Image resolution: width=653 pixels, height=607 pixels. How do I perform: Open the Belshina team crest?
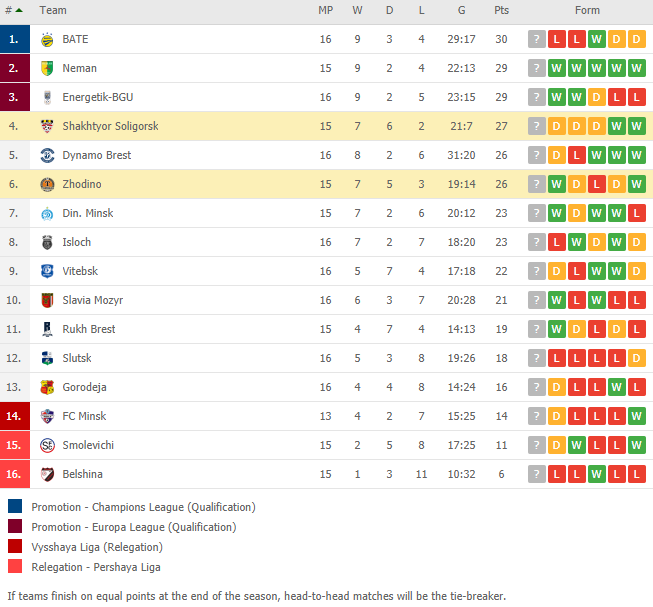(x=47, y=474)
